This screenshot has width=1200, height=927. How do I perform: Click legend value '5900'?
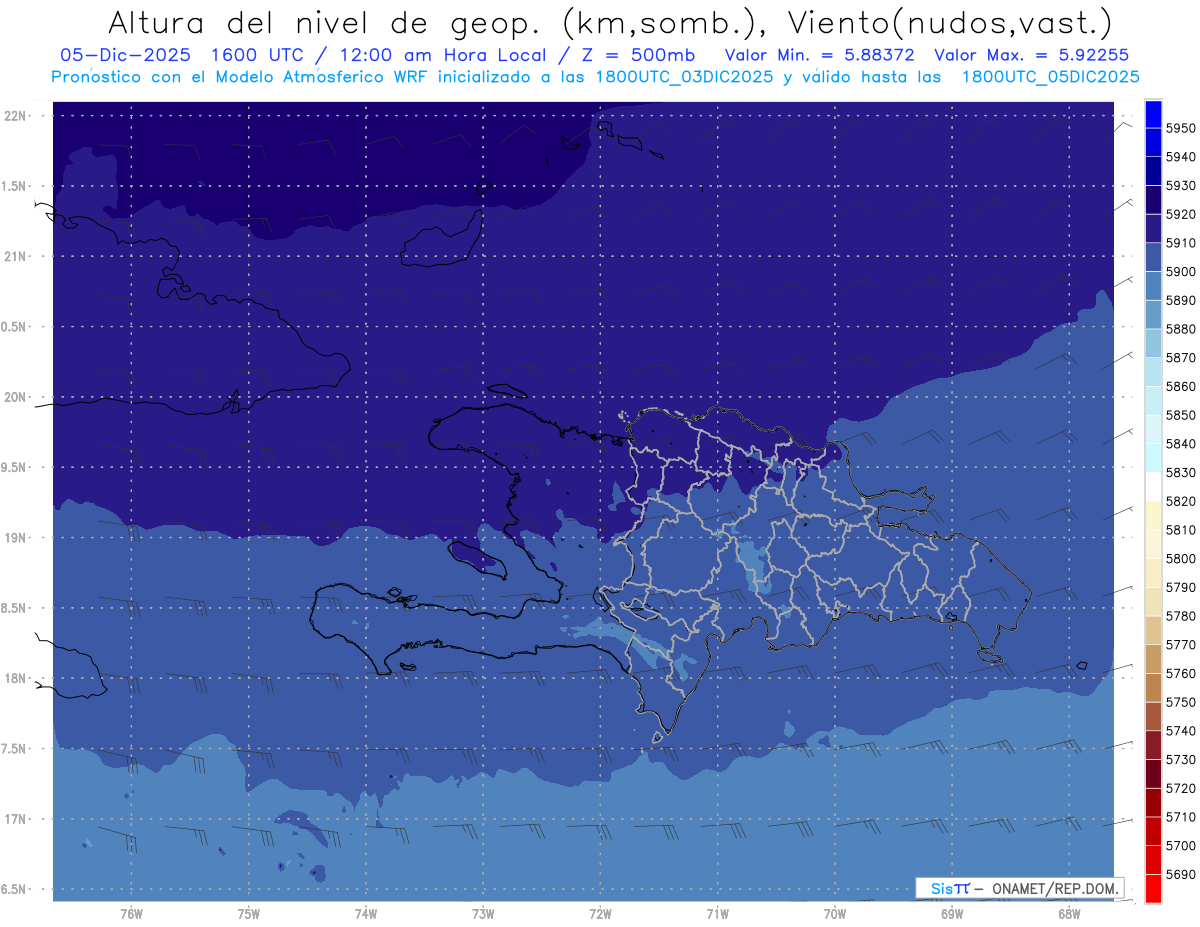pyautogui.click(x=1180, y=271)
